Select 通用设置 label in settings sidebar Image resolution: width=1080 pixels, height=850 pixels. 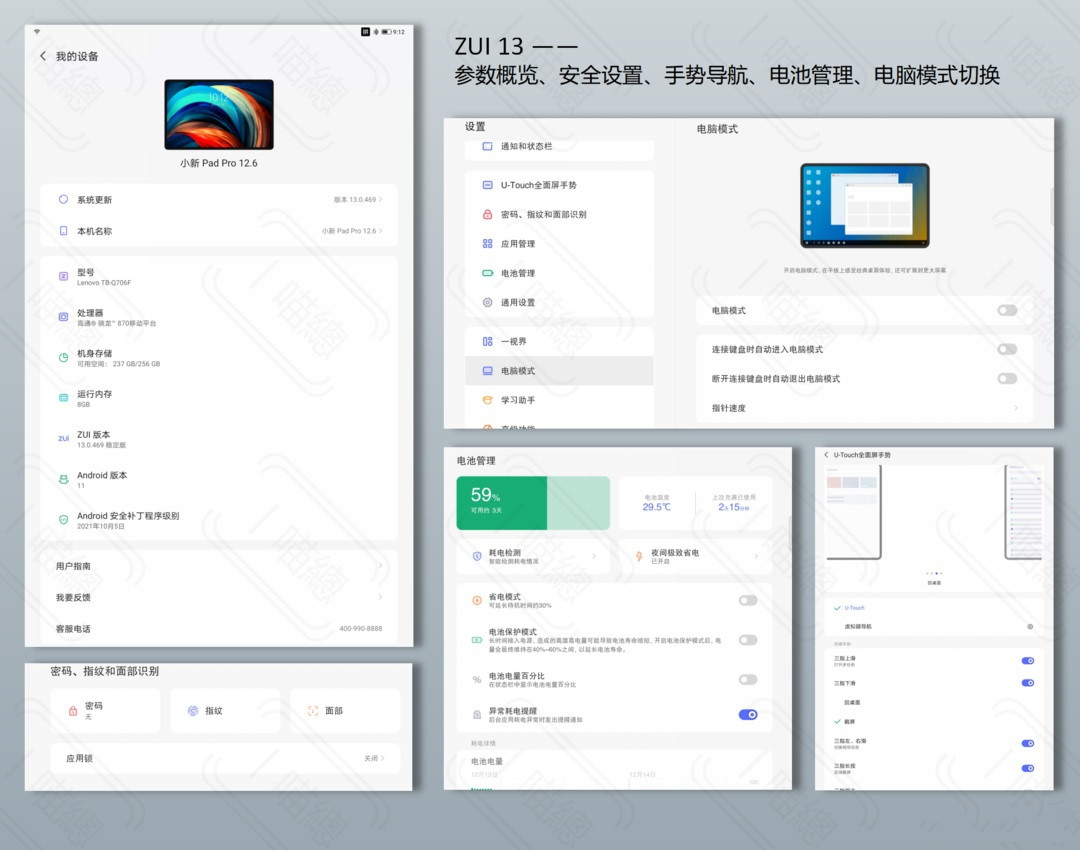[518, 302]
